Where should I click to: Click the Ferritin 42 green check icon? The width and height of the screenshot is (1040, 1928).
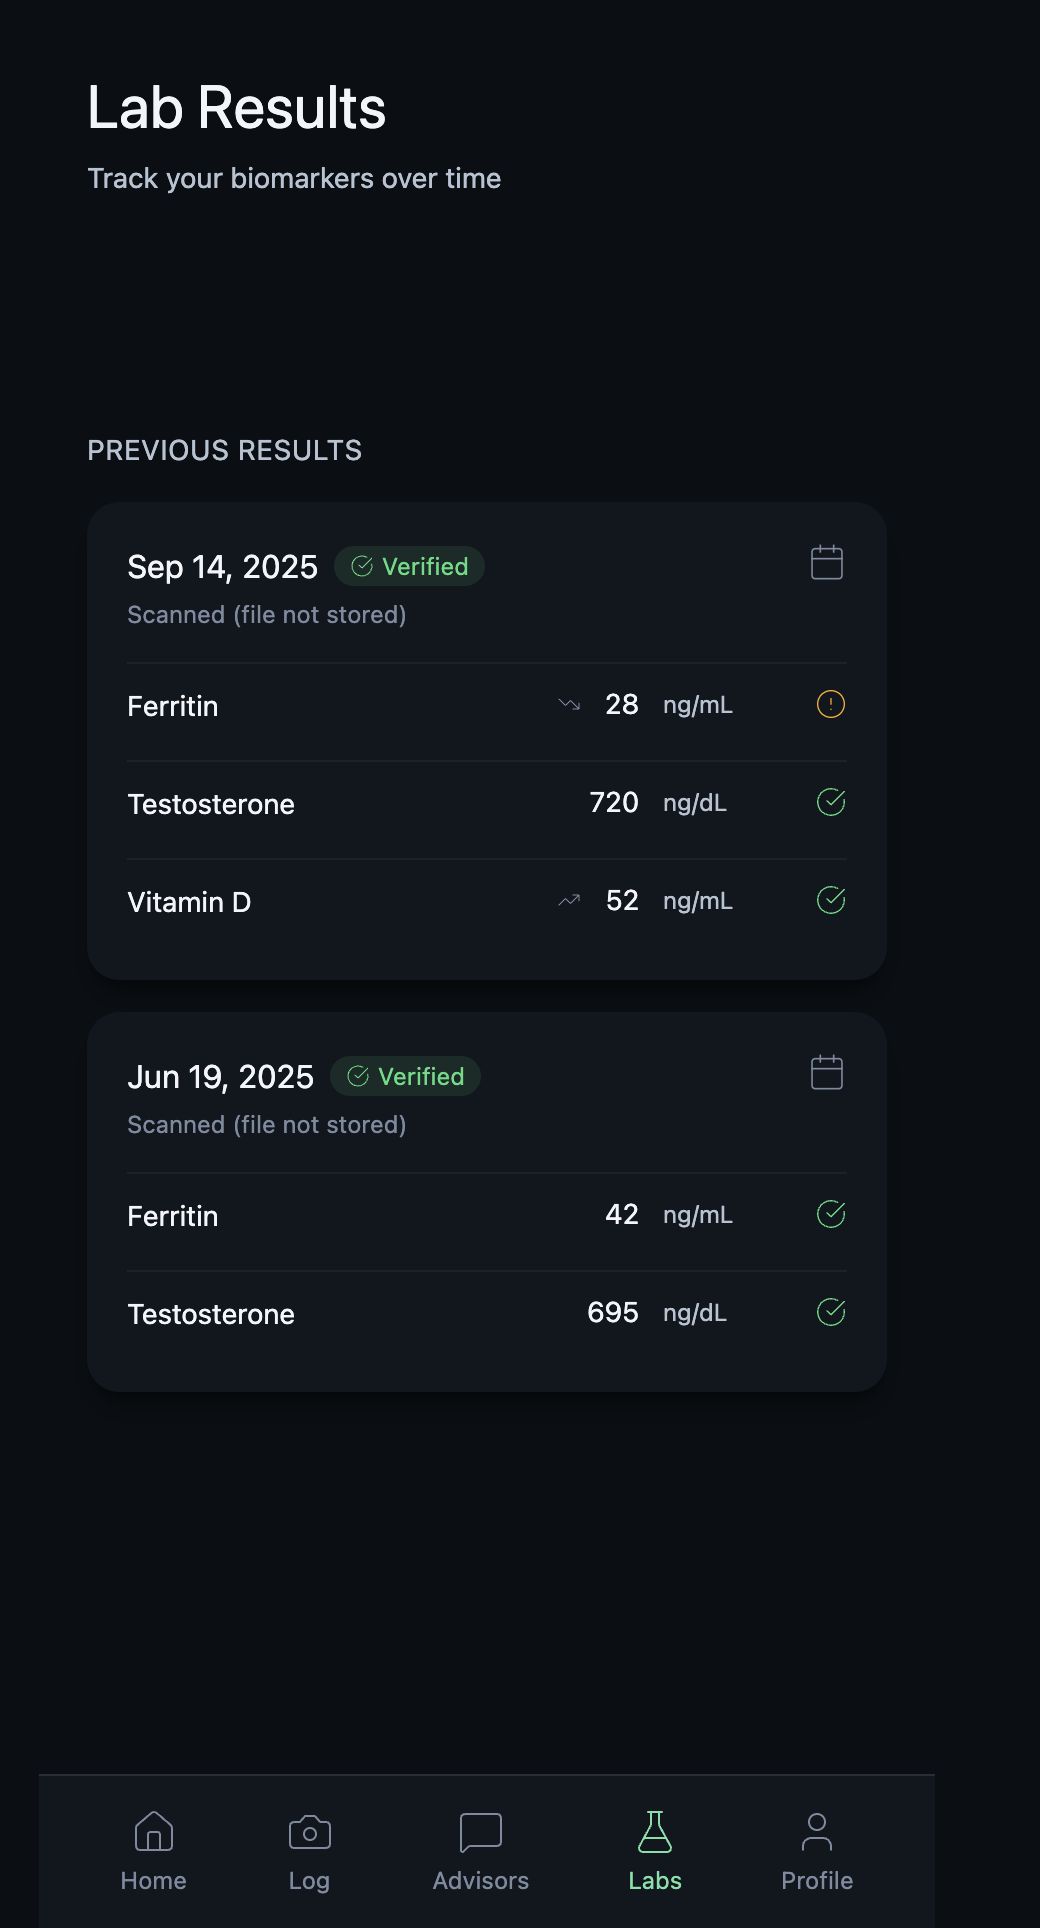tap(830, 1214)
